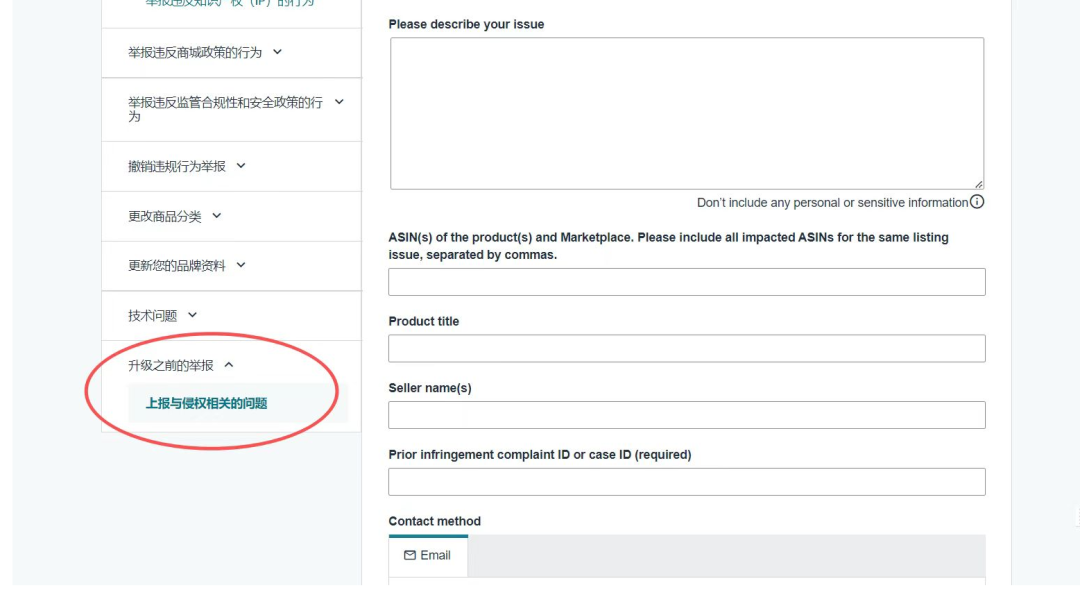Select the Email contact method tab
The width and height of the screenshot is (1080, 606).
coord(428,556)
